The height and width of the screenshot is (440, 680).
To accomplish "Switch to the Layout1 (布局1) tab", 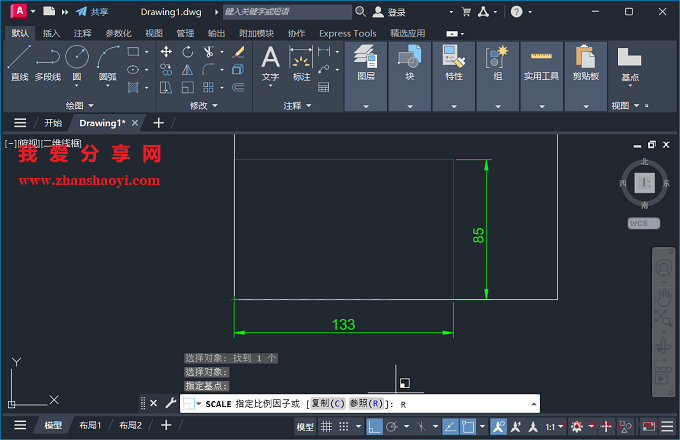I will [90, 426].
